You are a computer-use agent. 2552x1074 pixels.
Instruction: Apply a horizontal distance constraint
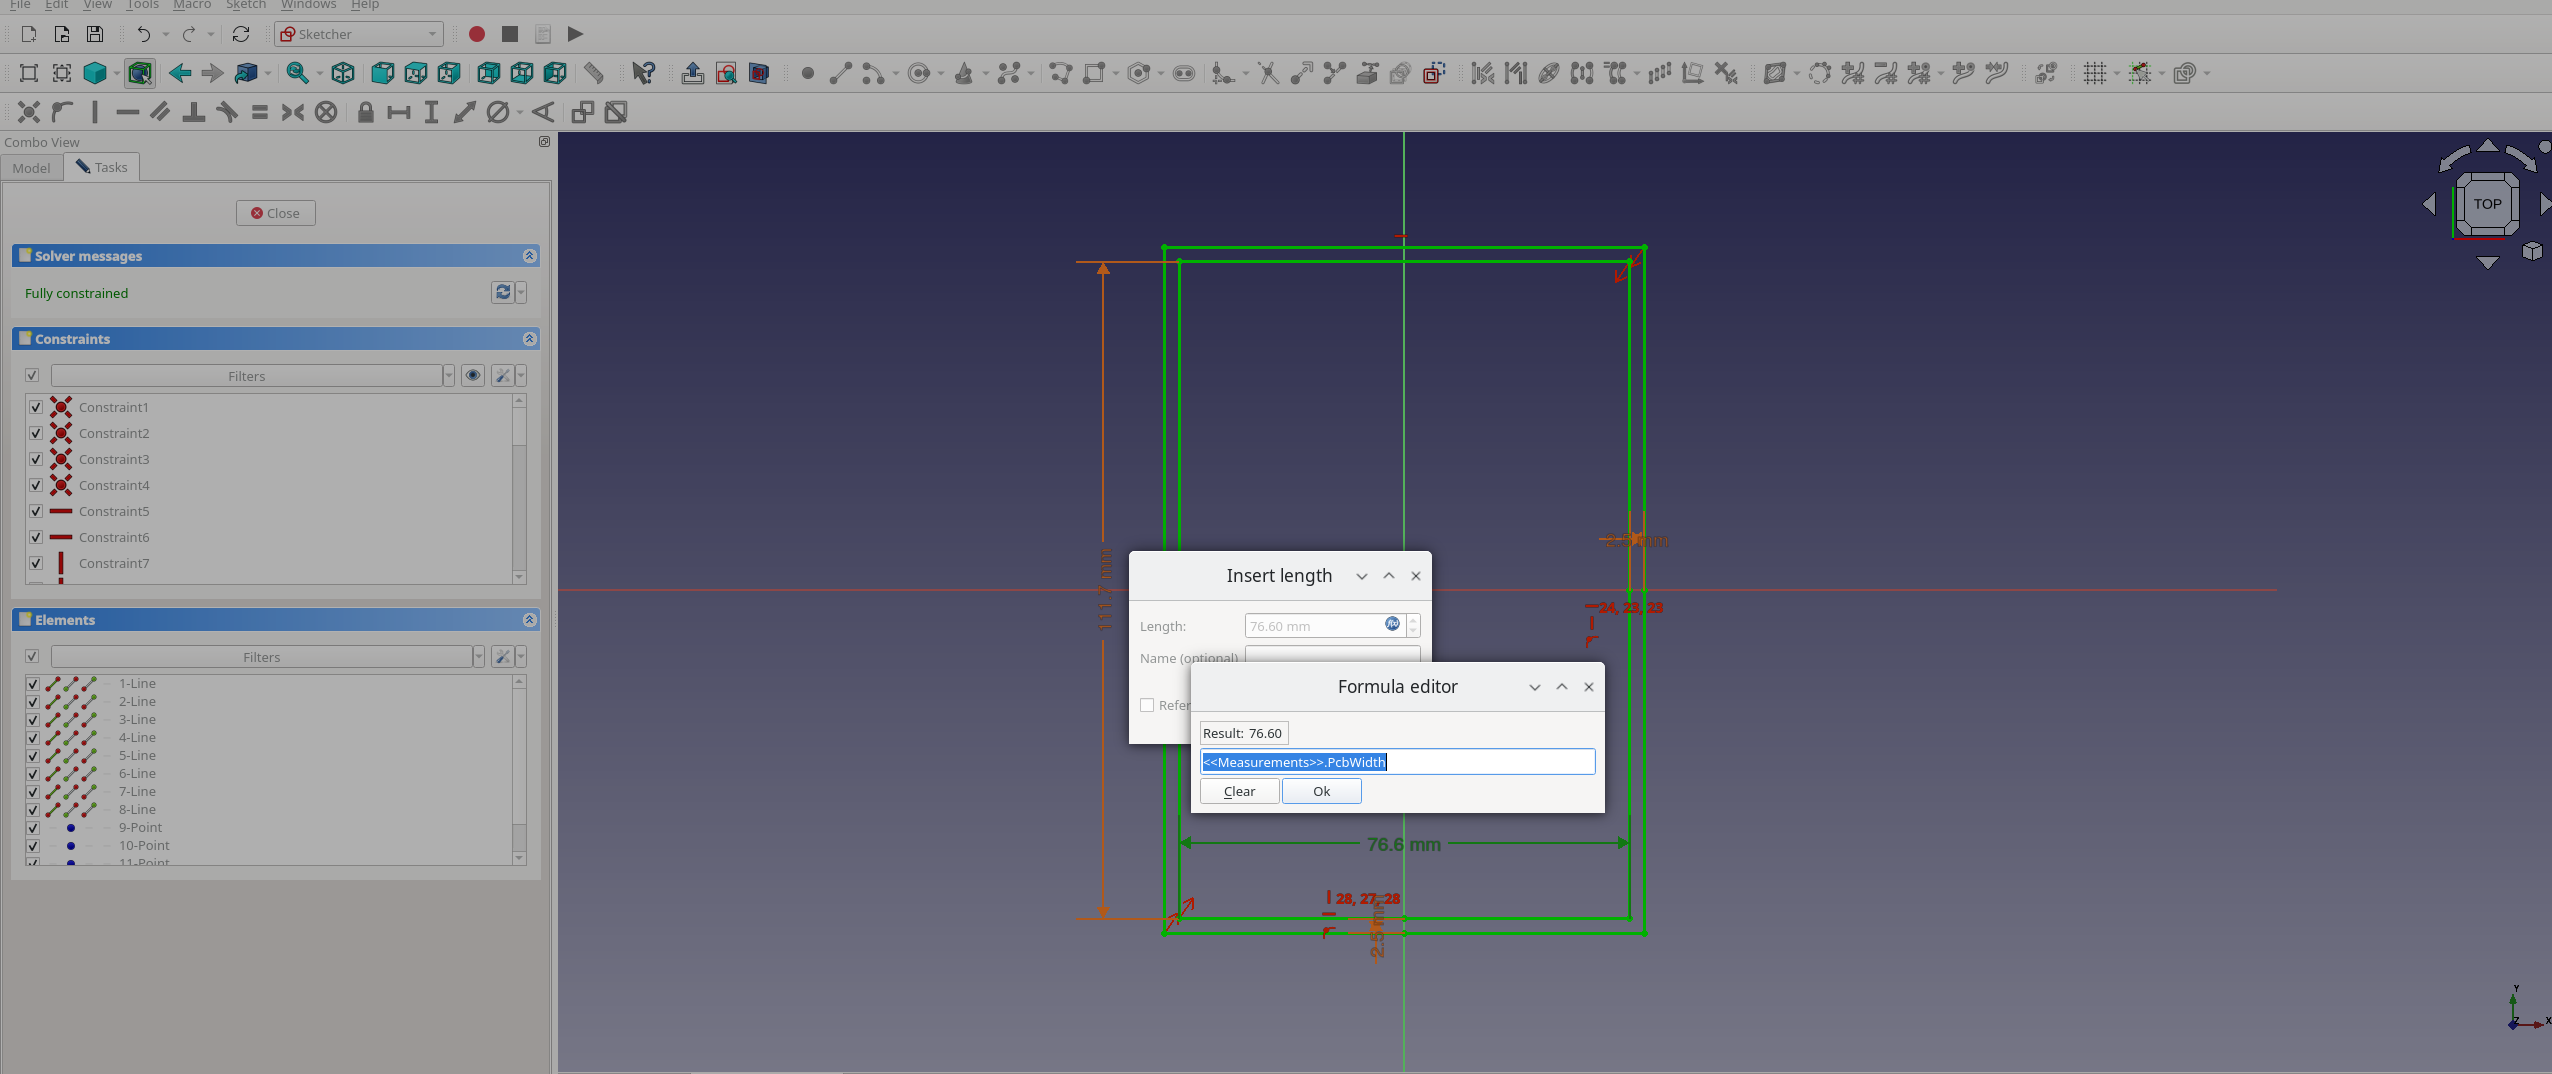point(398,112)
